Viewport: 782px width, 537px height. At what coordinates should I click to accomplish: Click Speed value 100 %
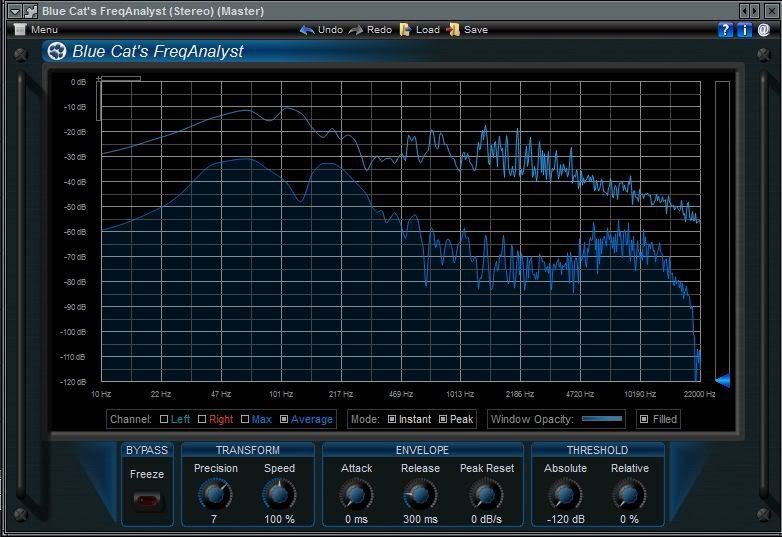(279, 519)
